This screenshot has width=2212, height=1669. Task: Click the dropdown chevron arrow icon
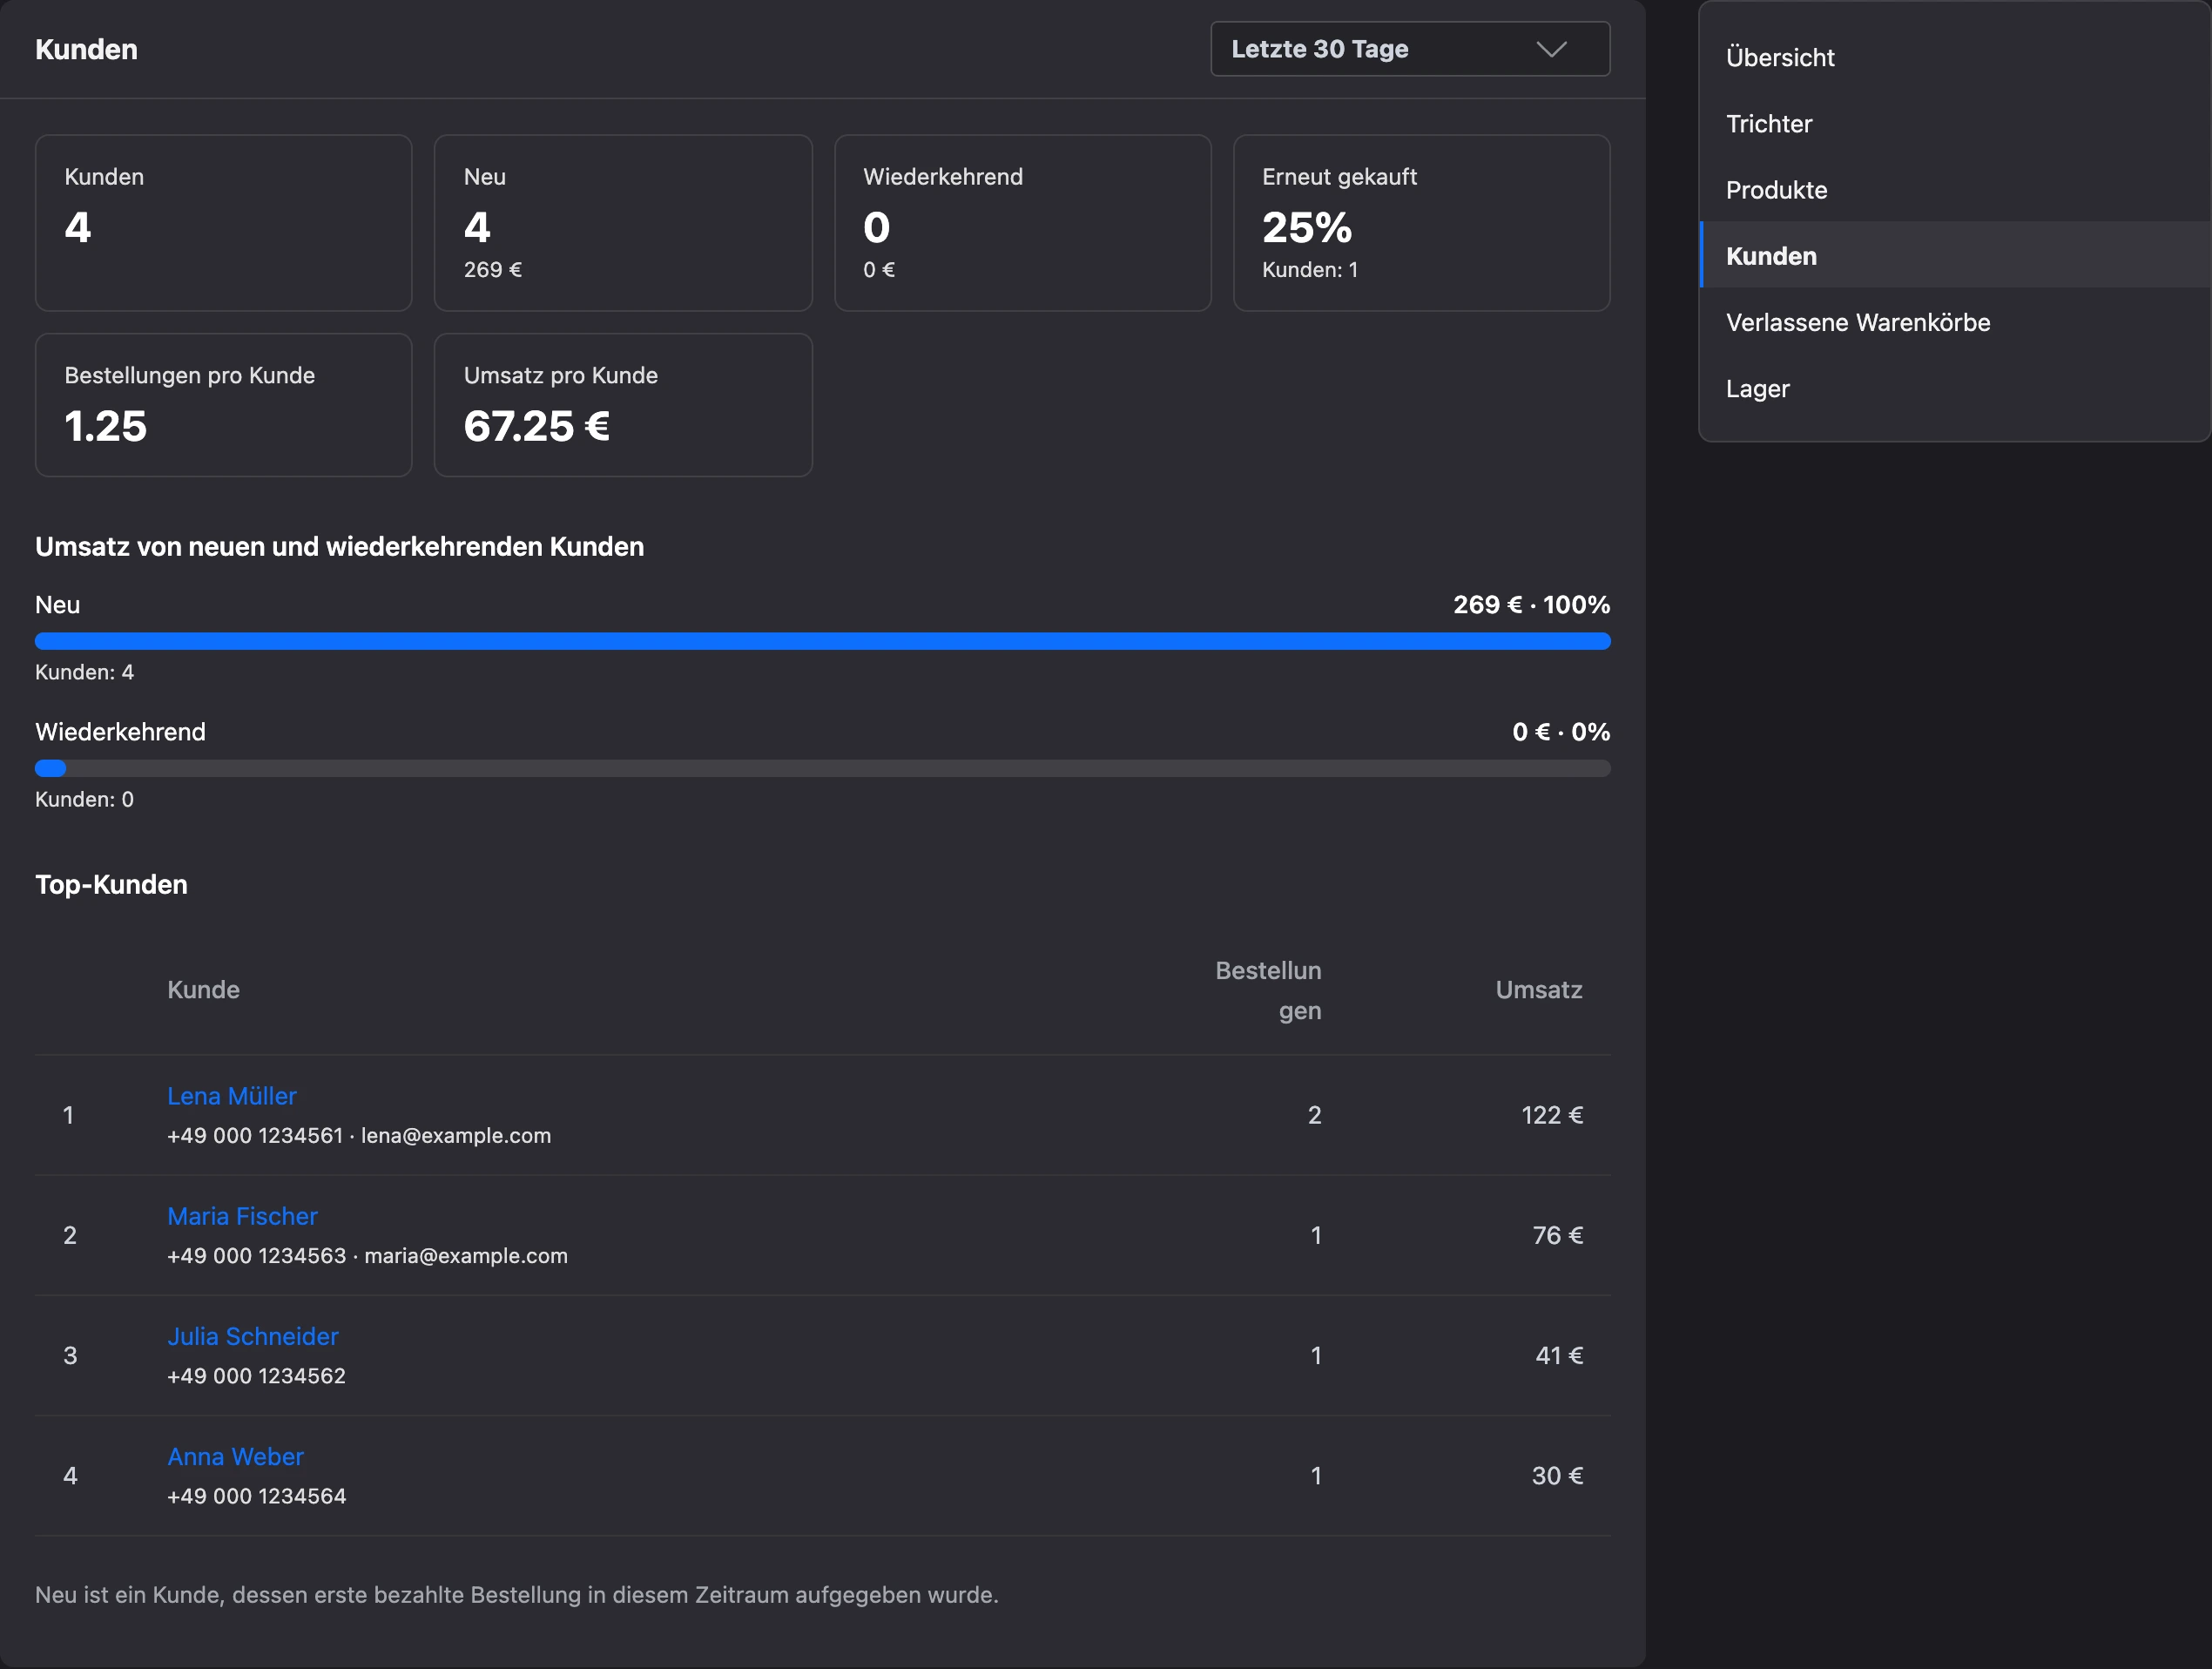coord(1551,49)
